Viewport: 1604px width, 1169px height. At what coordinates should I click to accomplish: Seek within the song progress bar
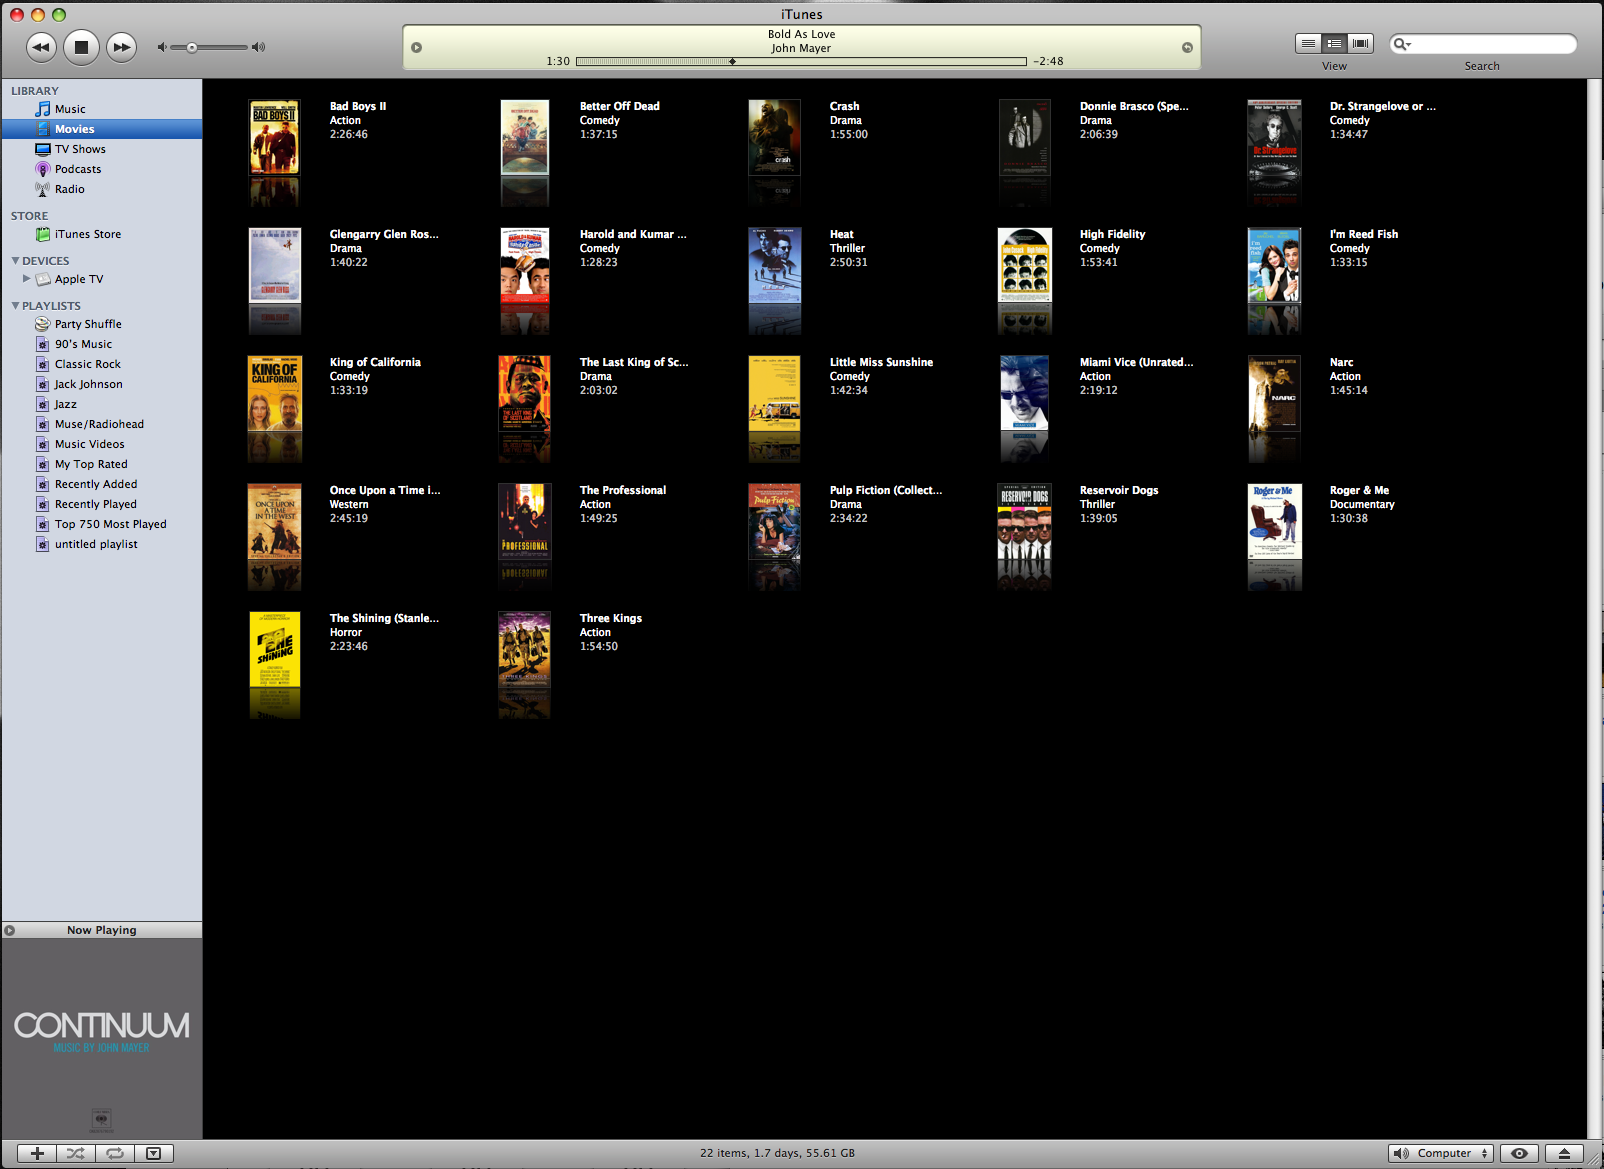coord(801,61)
